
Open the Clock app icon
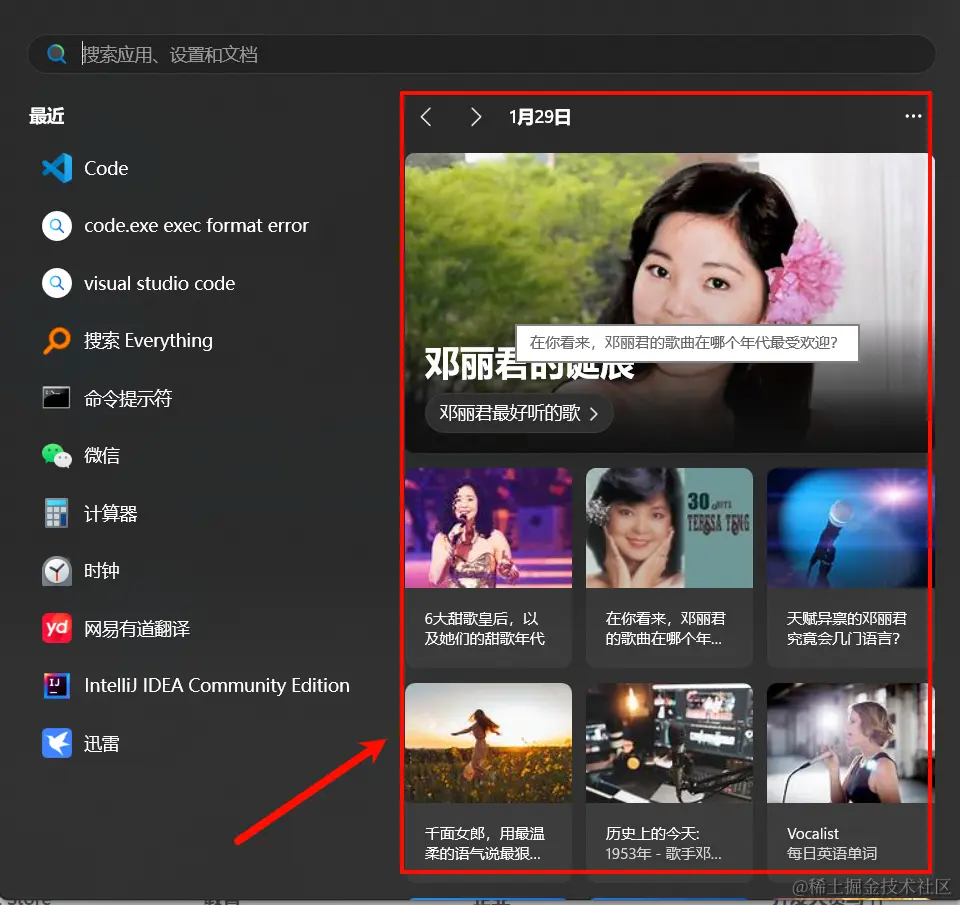57,571
